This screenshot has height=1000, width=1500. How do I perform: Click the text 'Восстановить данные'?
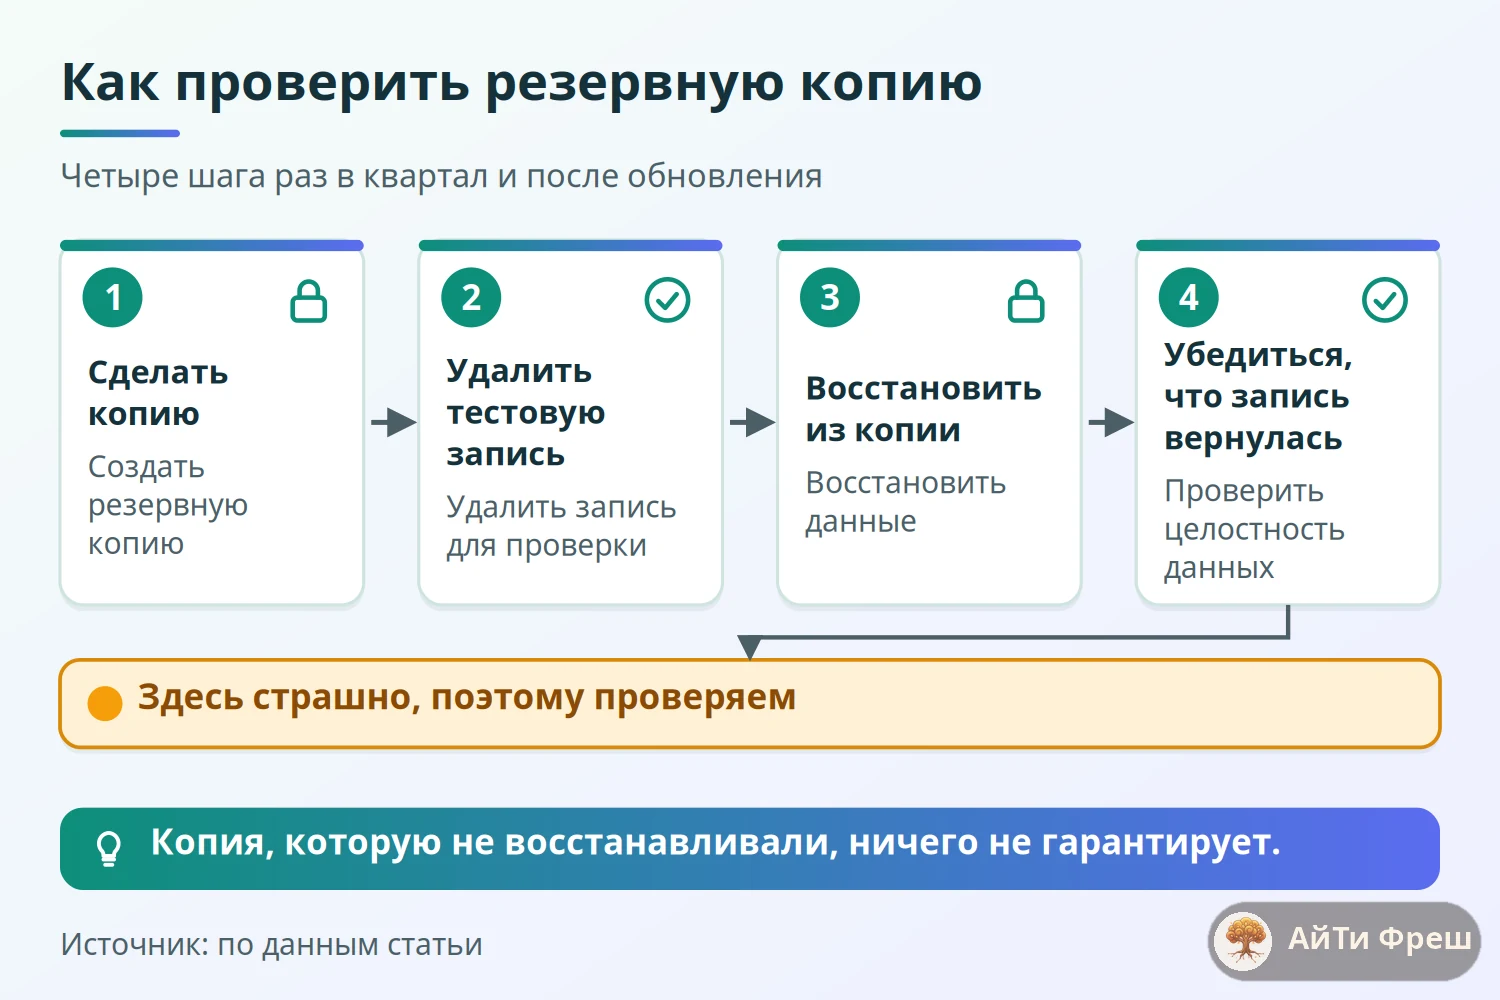point(906,502)
